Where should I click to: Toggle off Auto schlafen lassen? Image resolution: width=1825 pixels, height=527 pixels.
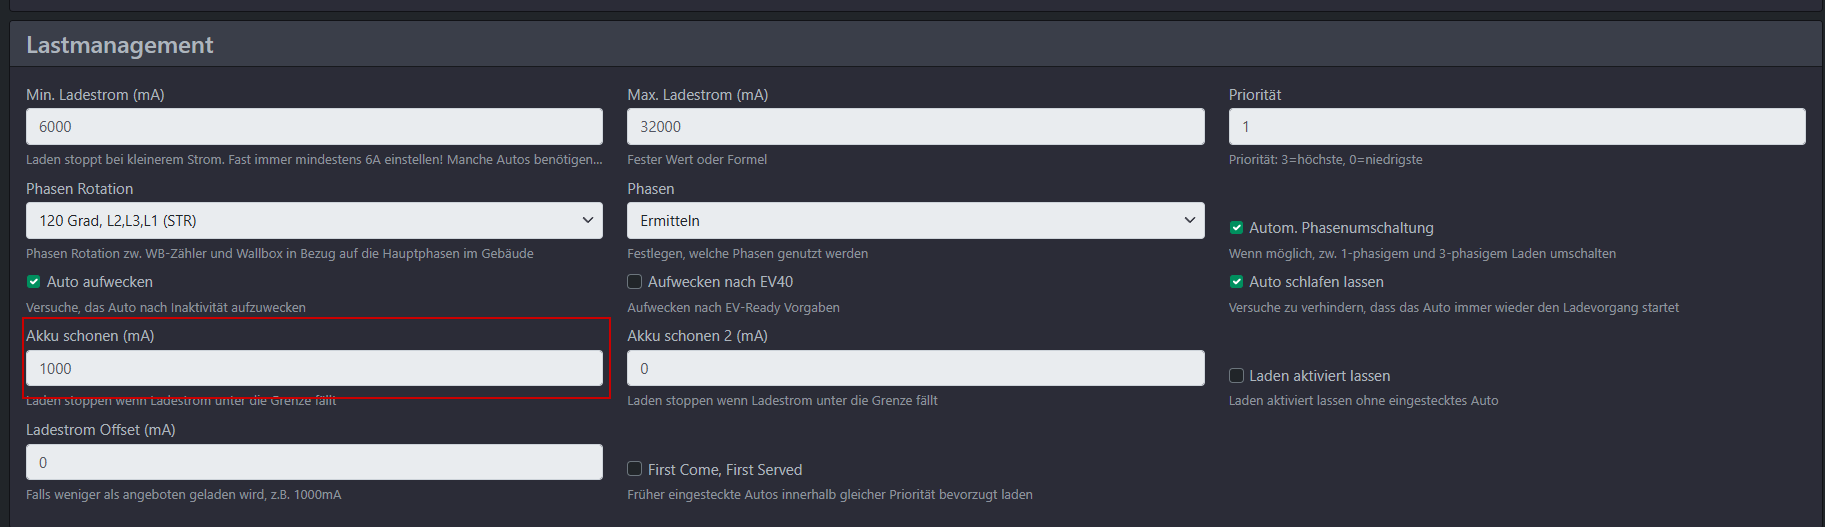click(x=1237, y=282)
